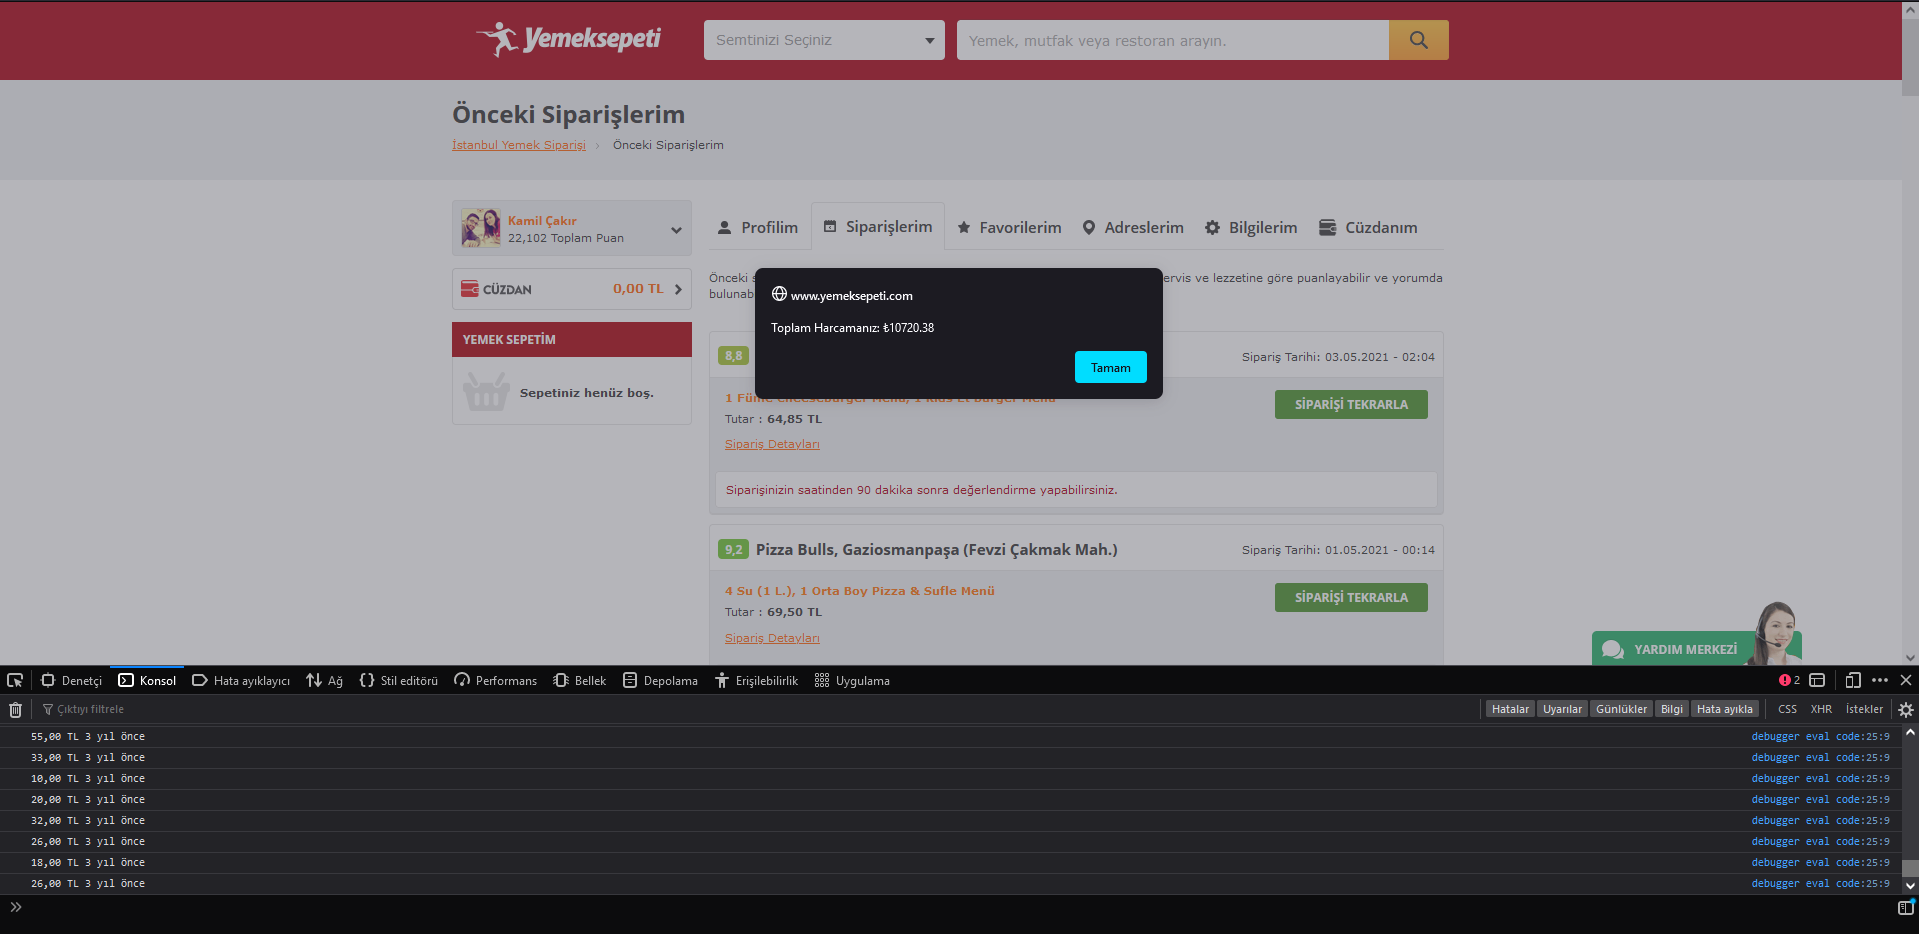Open the Pizza Bulls, Gaziosmanpaşa restaurant title

[937, 549]
